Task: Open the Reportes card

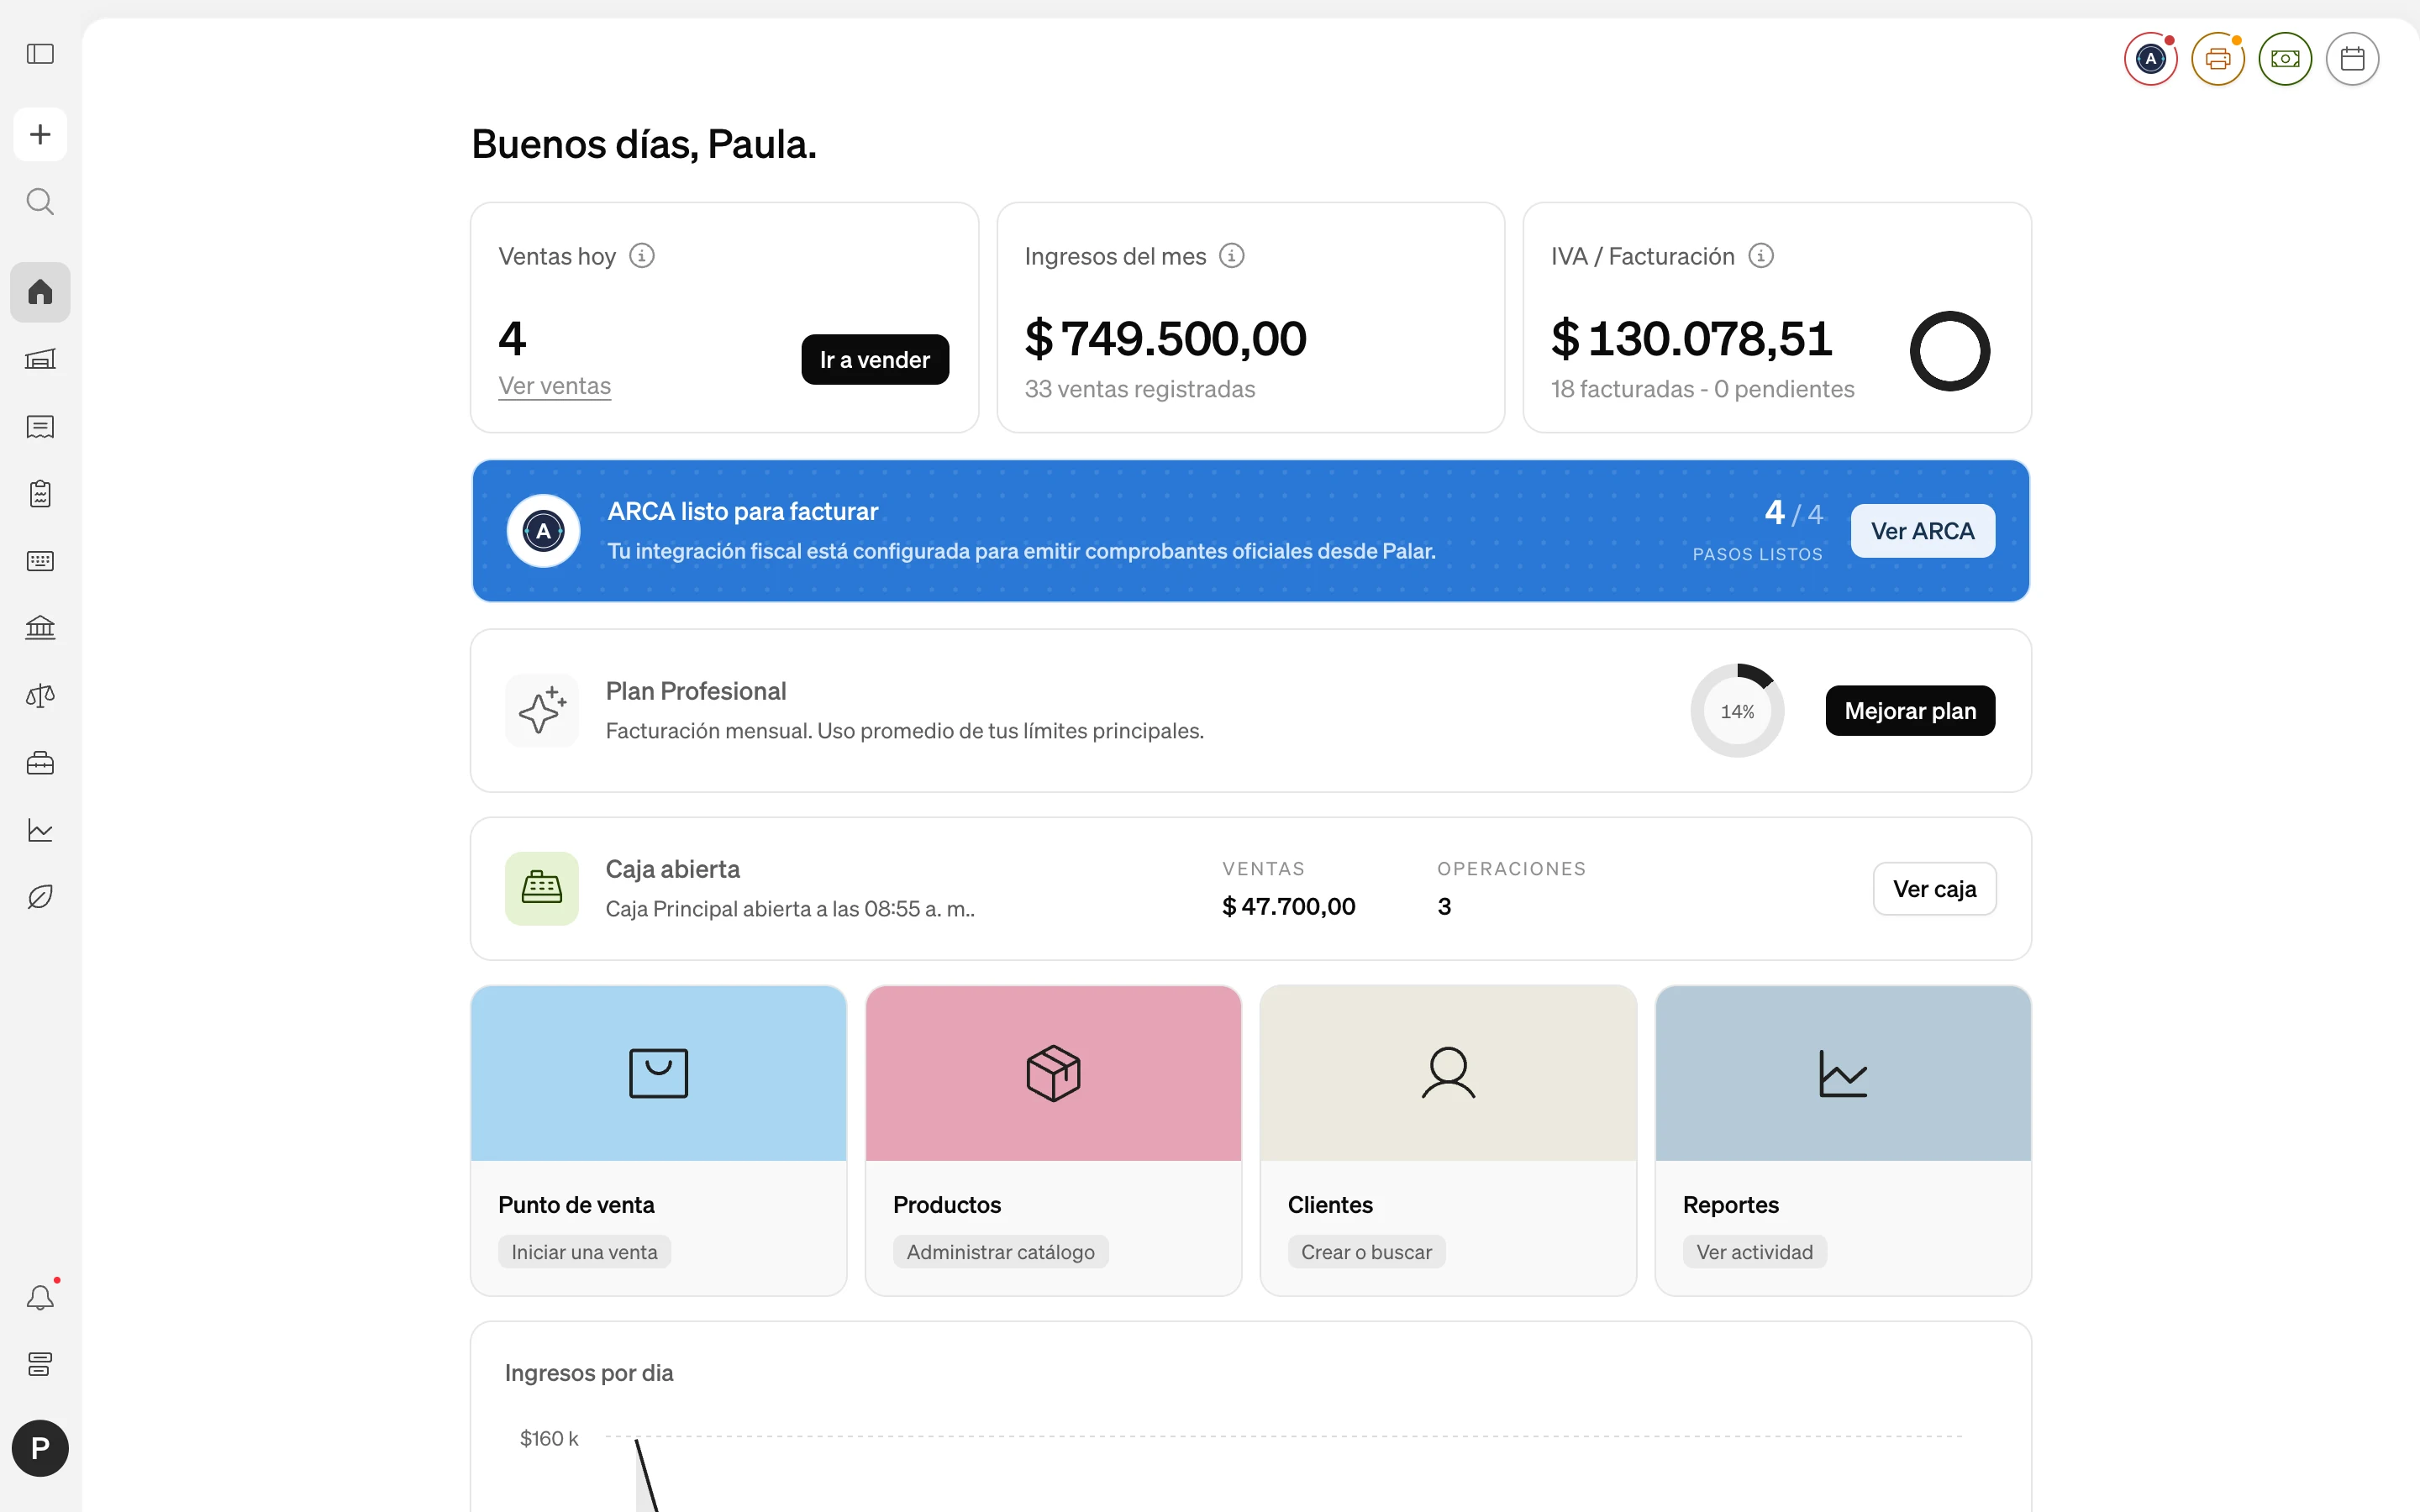Action: 1843,1140
